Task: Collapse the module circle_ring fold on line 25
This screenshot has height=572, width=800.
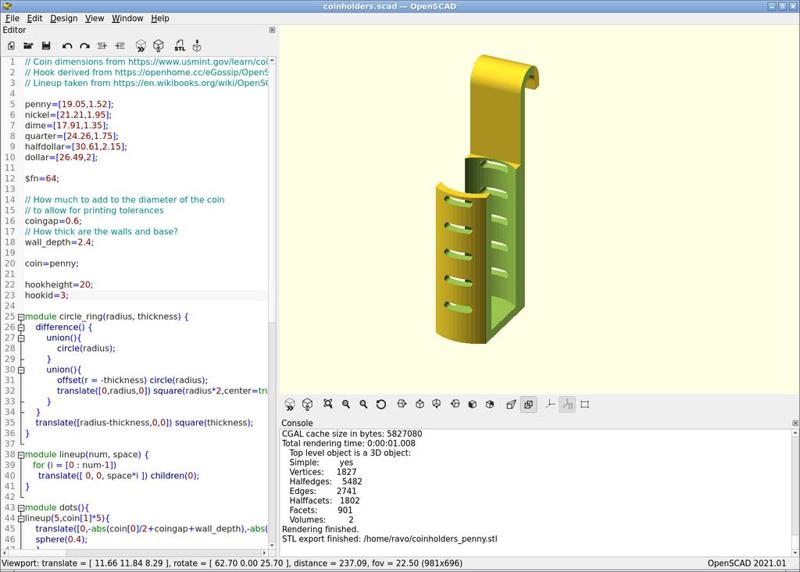Action: (21, 317)
